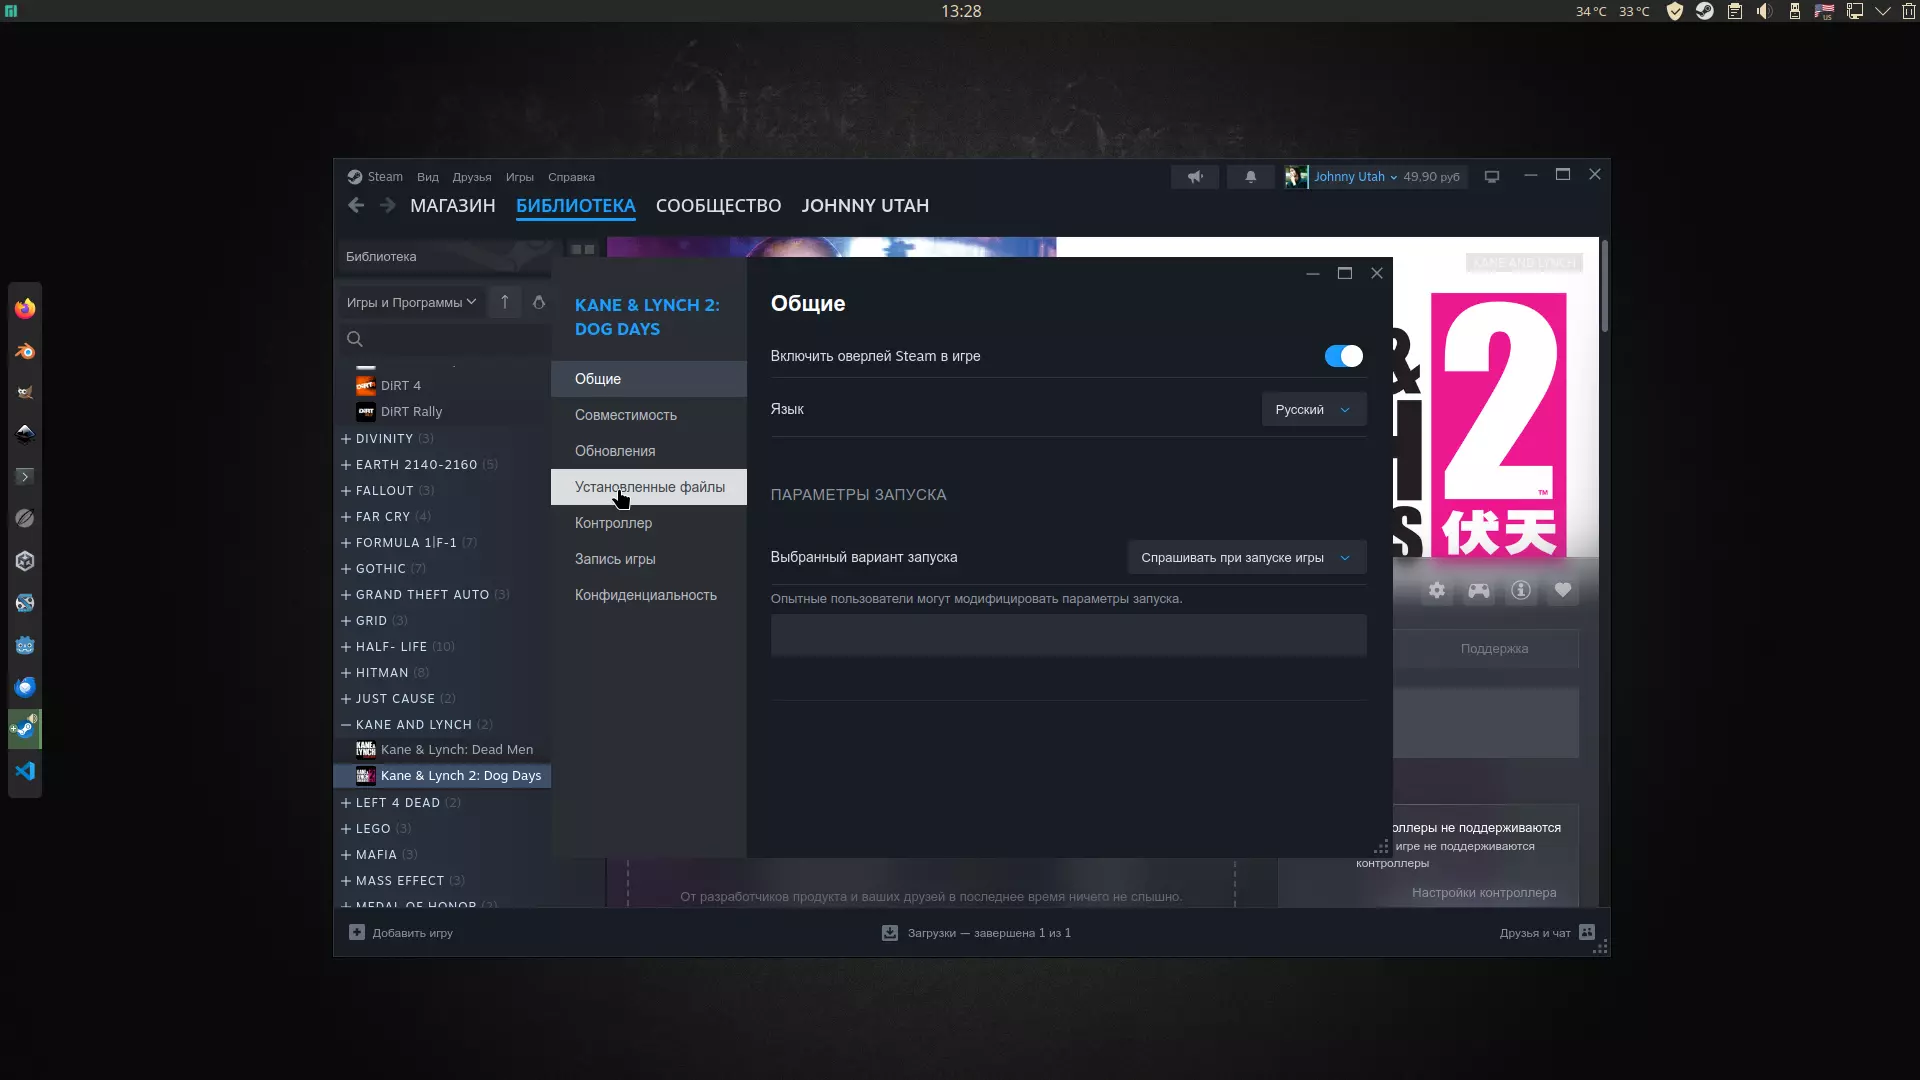
Task: Toggle Steam overlay in-game switch
Action: (x=1343, y=356)
